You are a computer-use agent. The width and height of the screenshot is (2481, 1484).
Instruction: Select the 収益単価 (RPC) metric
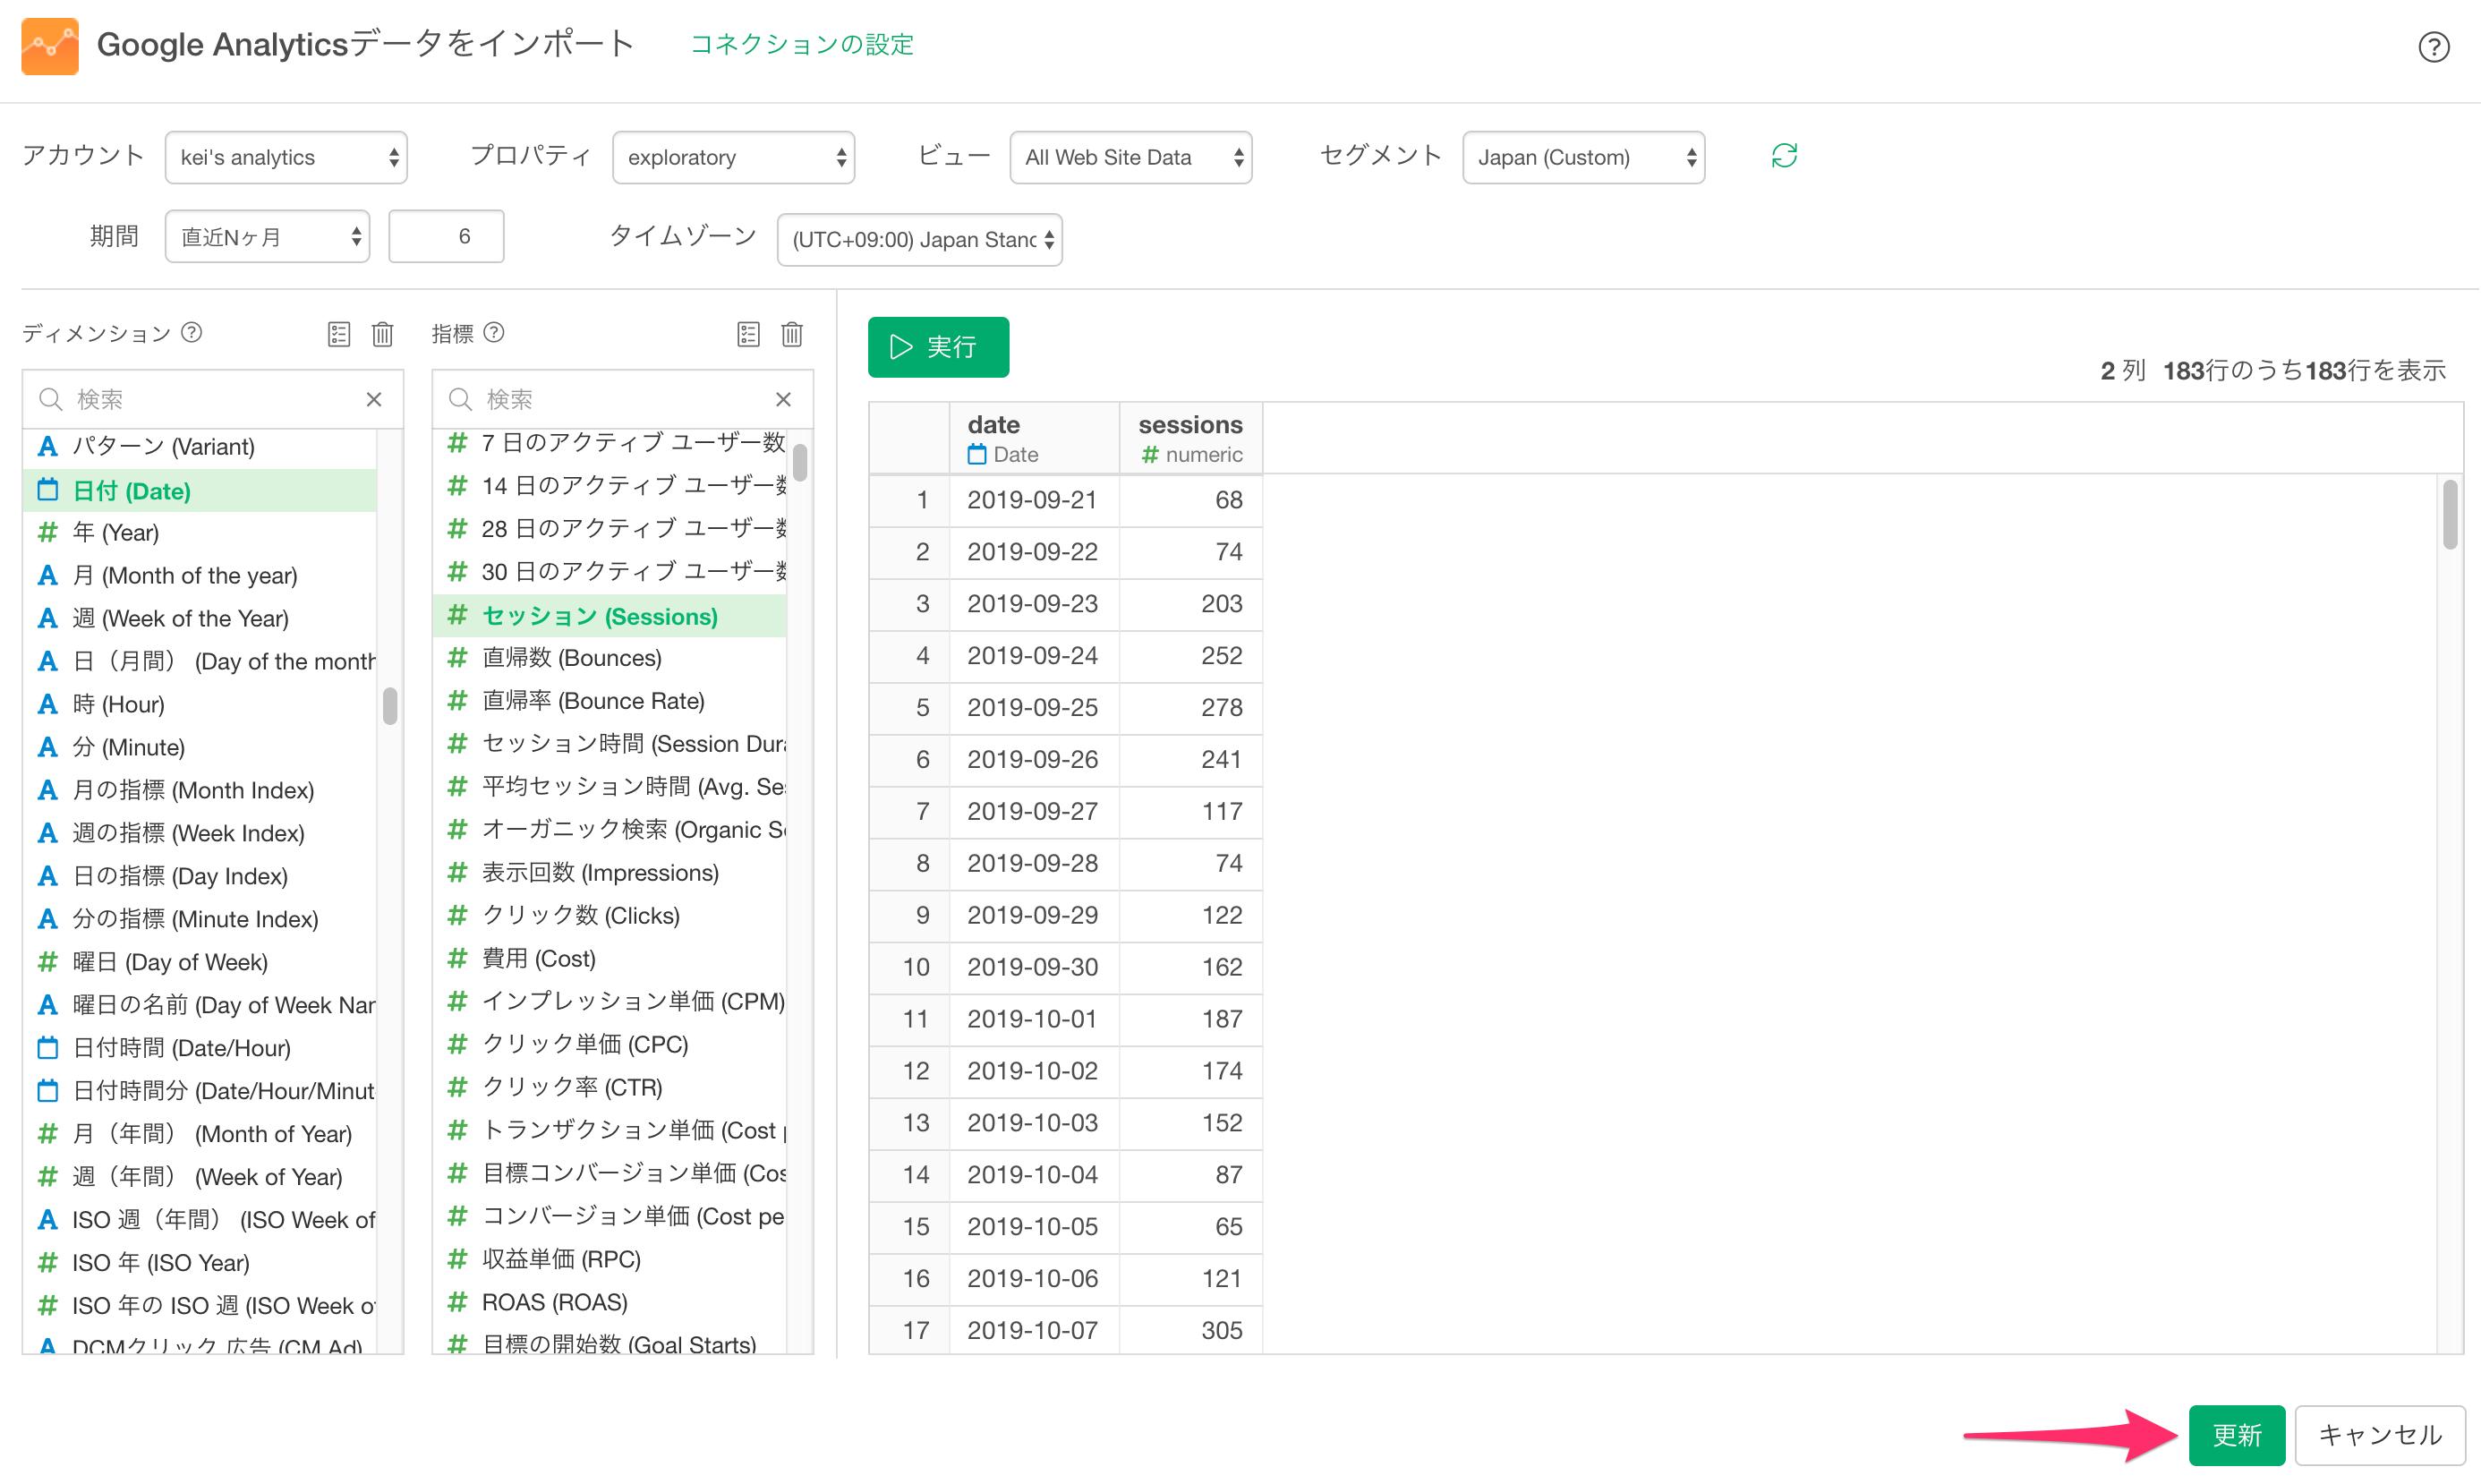610,1260
